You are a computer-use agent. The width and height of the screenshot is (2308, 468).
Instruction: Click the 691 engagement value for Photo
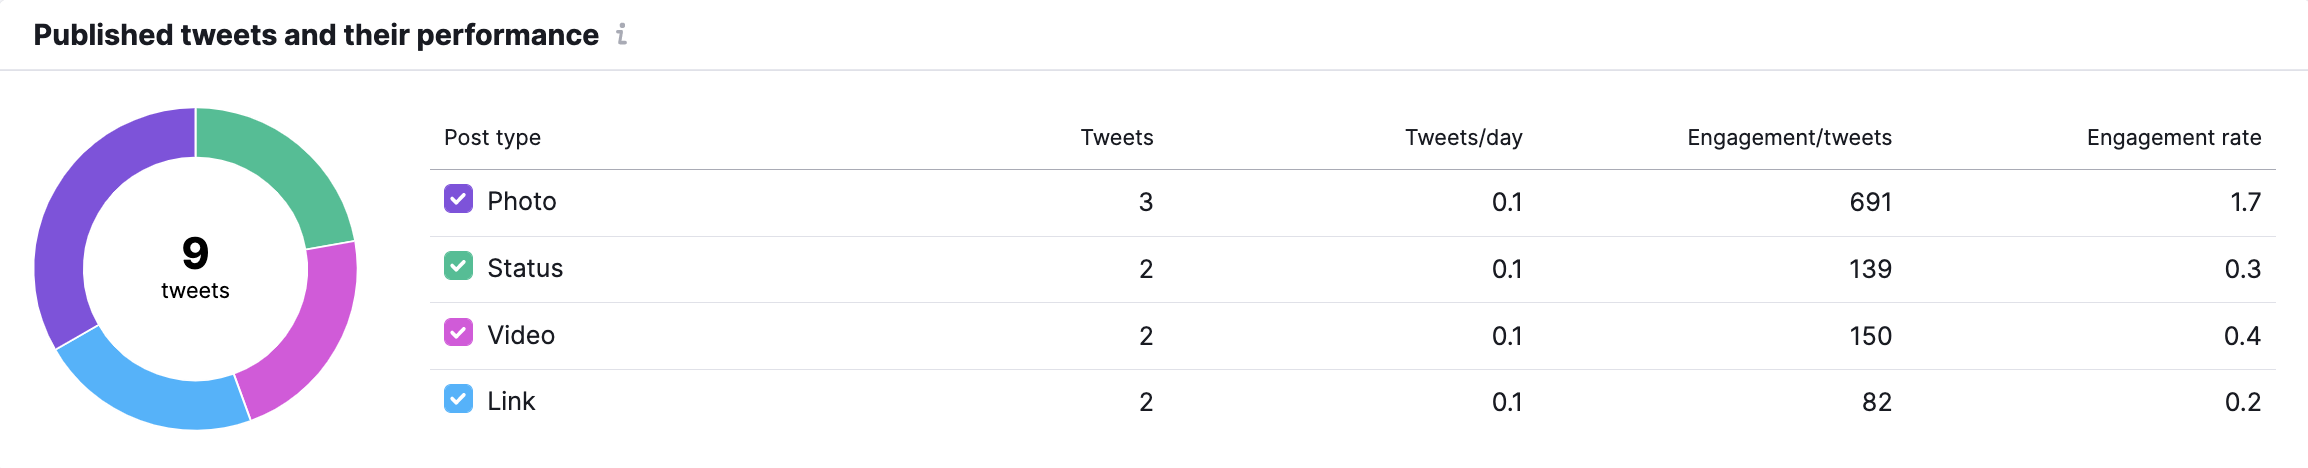(x=1870, y=202)
